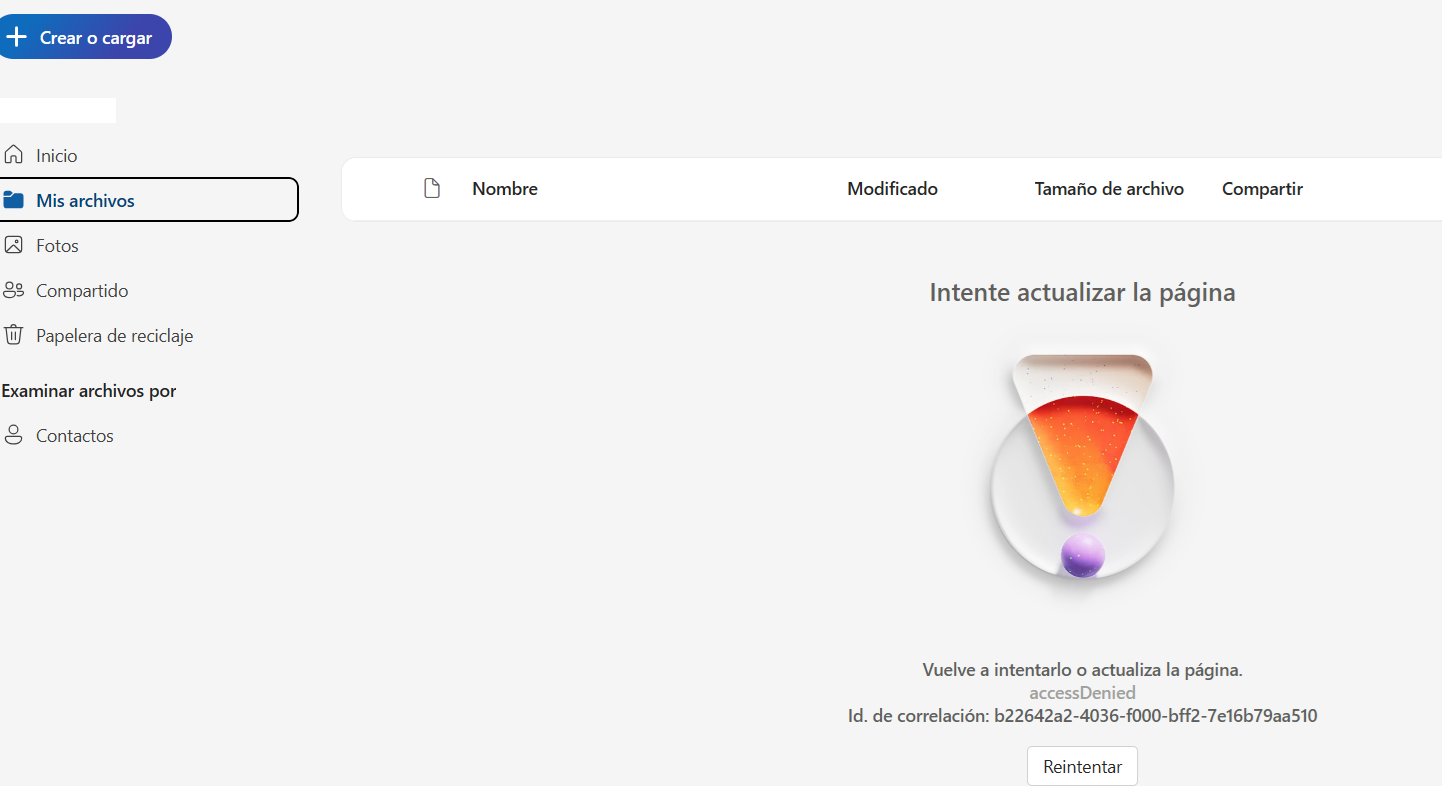Click the Fotos picture icon

click(x=13, y=244)
